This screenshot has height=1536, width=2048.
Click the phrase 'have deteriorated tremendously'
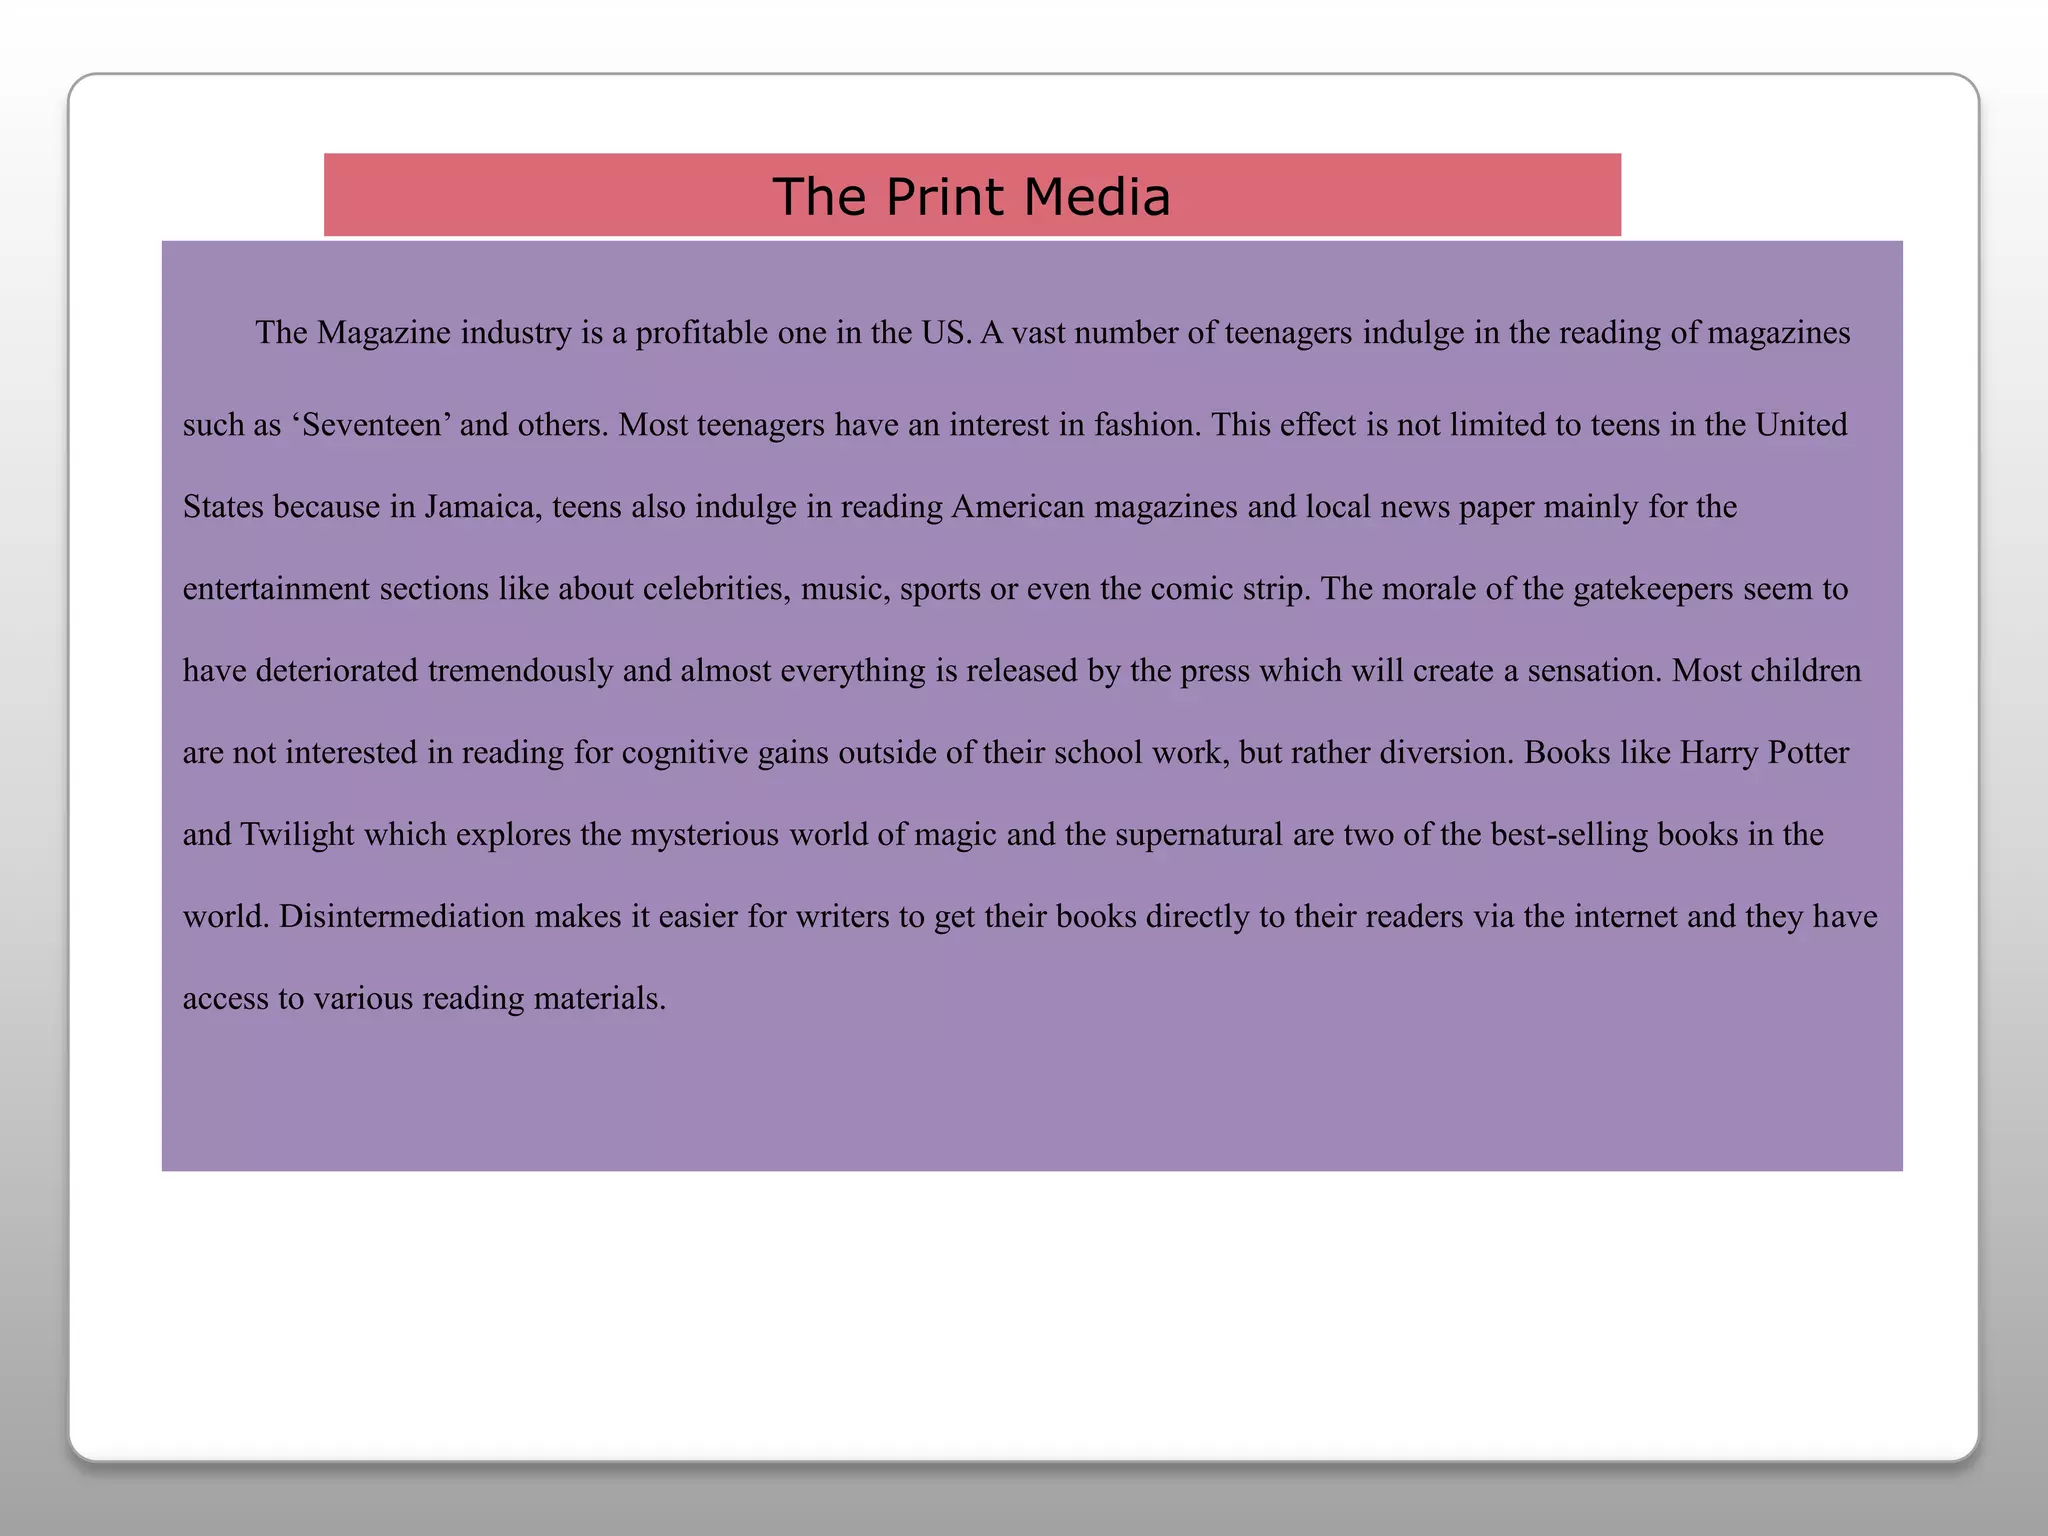tap(398, 671)
